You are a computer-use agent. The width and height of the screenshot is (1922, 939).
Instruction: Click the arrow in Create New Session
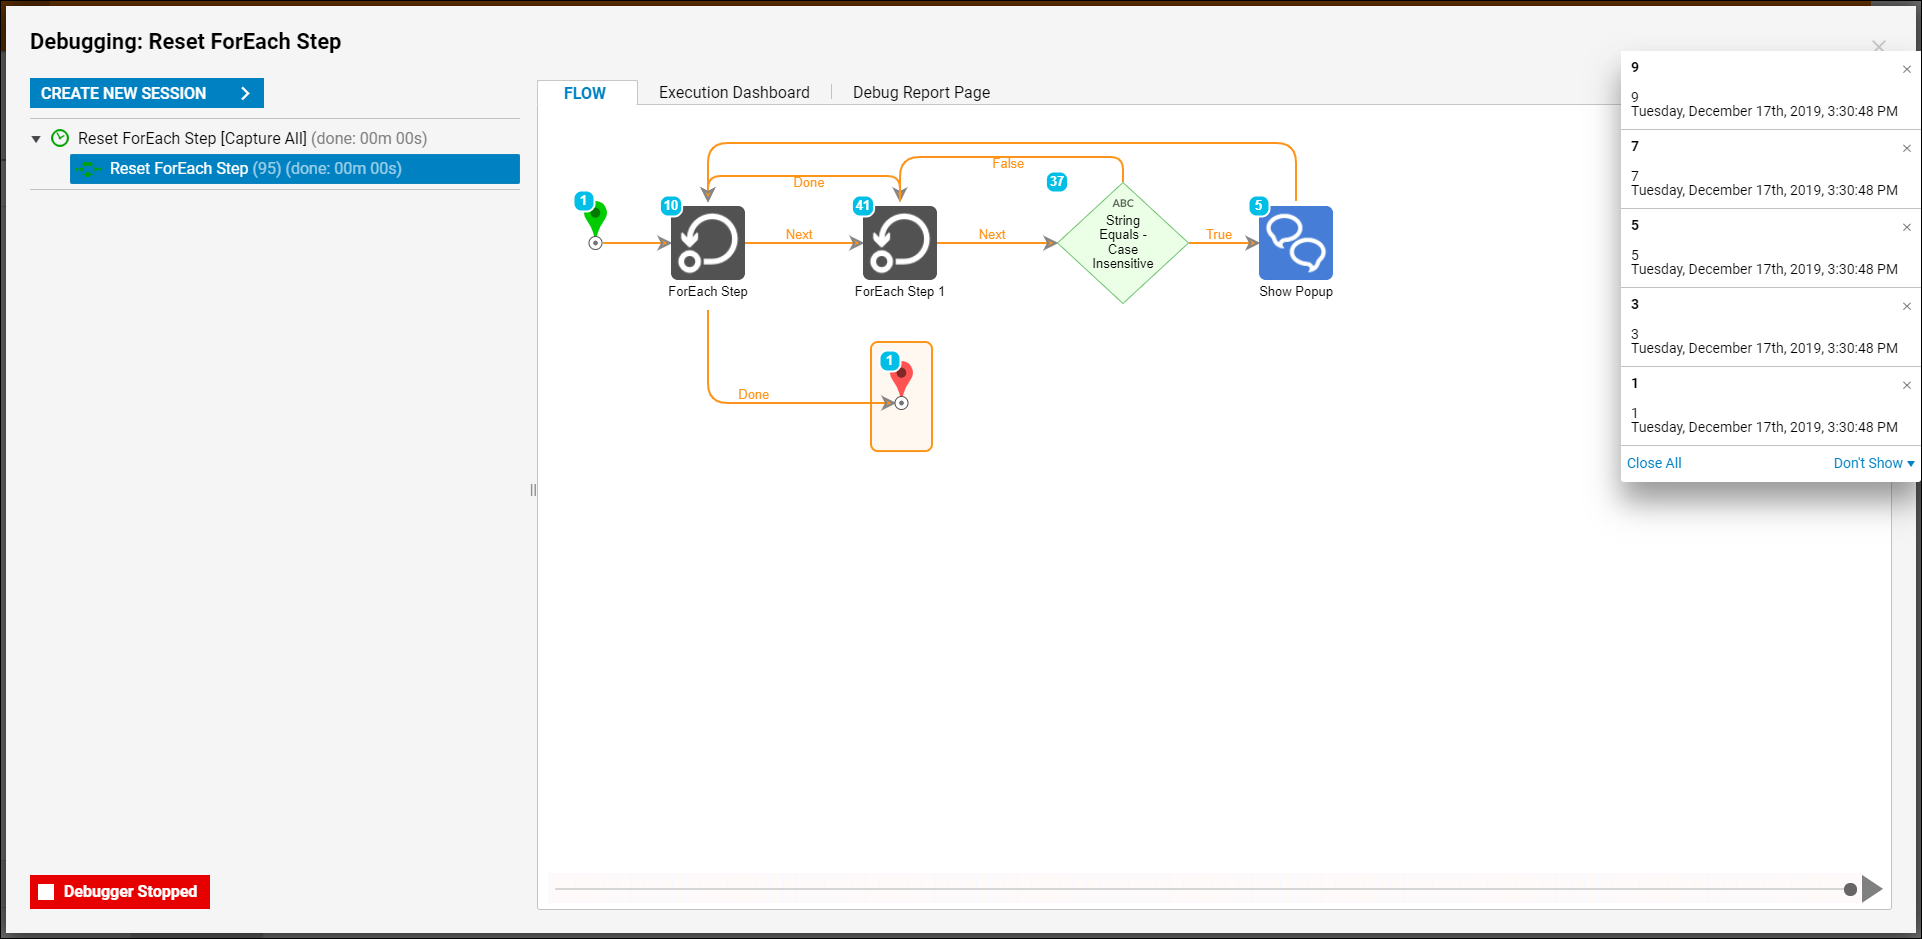click(x=245, y=93)
